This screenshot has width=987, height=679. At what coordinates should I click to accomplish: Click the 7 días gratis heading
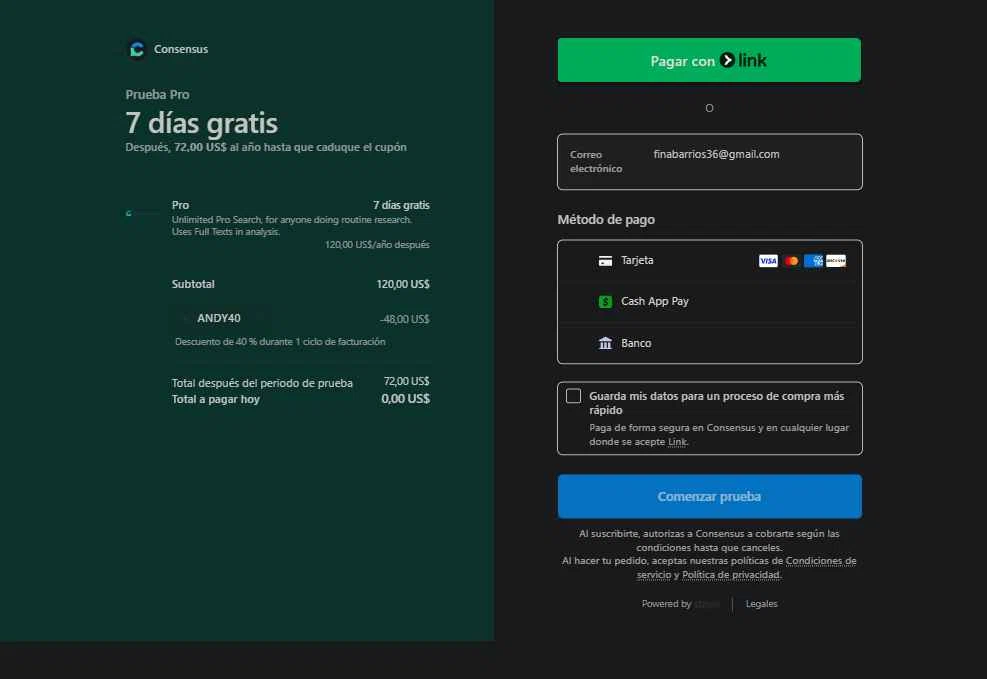pos(201,123)
